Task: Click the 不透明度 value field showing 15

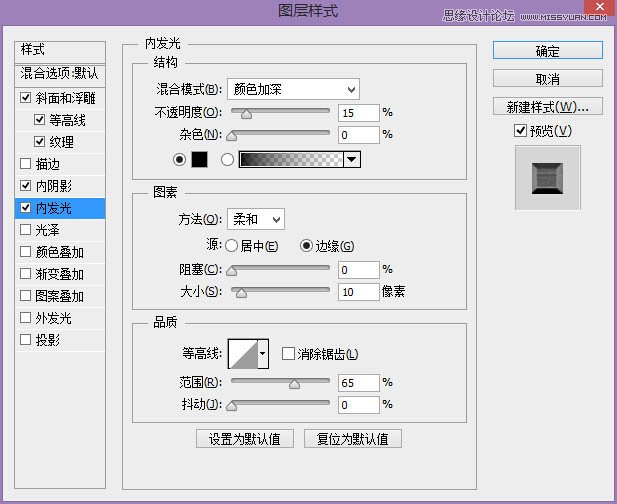Action: click(358, 113)
